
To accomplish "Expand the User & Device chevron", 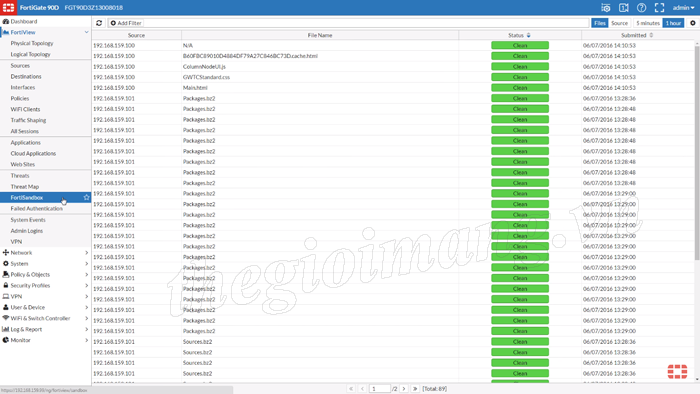I will (87, 307).
